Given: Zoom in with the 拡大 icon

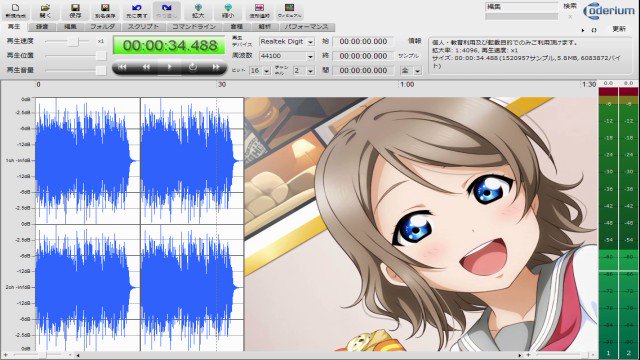Looking at the screenshot, I should pyautogui.click(x=198, y=11).
